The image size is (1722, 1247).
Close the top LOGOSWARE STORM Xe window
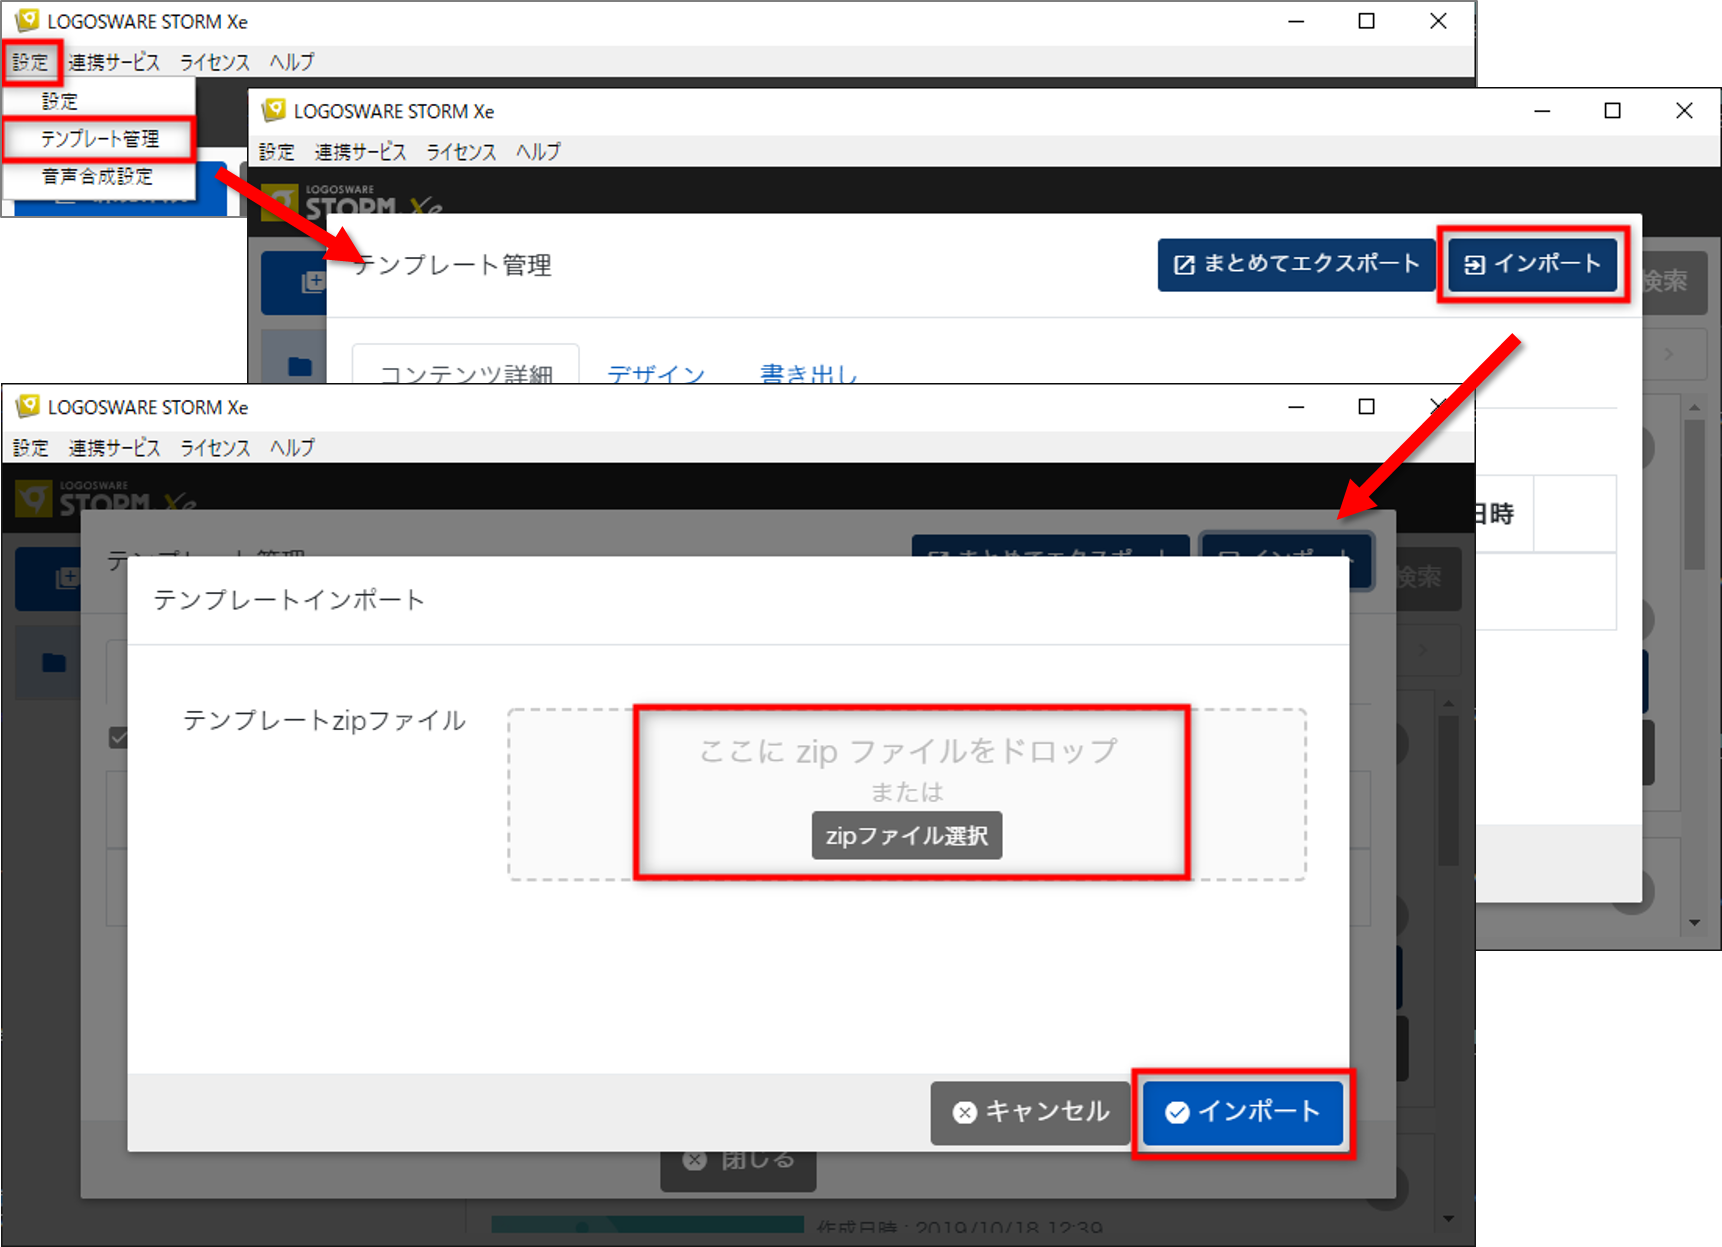pos(1438,21)
